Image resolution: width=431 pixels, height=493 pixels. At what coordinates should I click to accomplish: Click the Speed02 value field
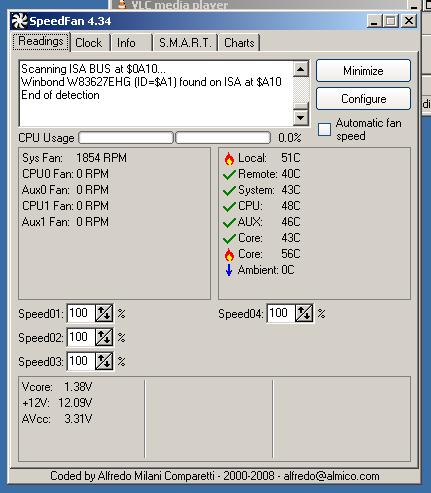[81, 337]
